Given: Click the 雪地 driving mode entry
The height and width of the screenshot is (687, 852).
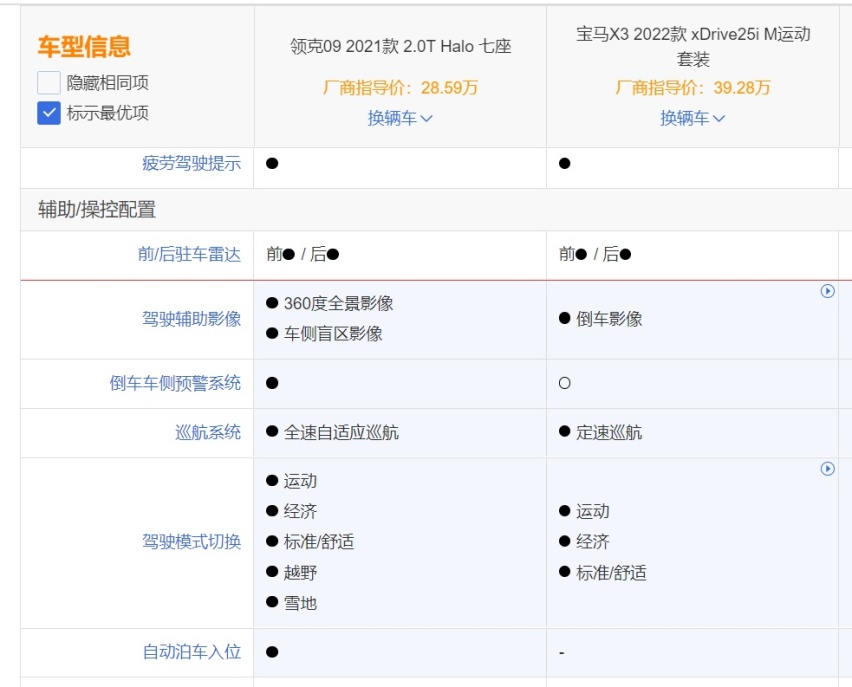Looking at the screenshot, I should point(292,603).
